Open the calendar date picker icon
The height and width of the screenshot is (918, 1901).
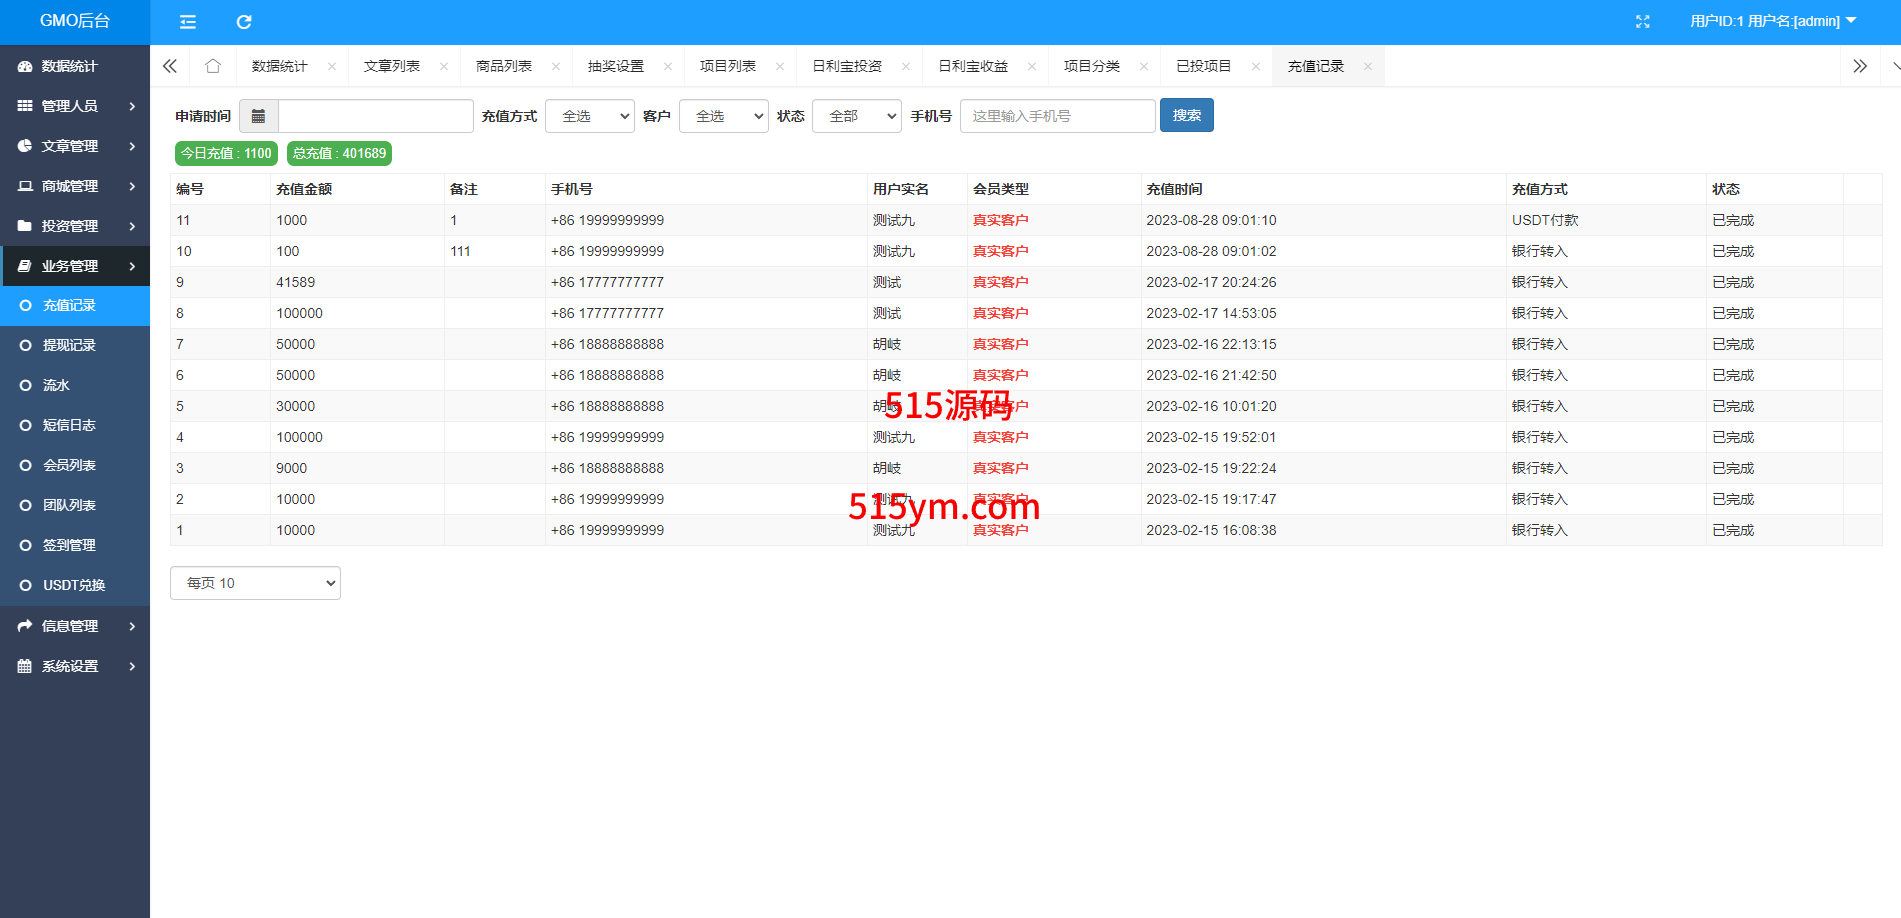click(258, 116)
